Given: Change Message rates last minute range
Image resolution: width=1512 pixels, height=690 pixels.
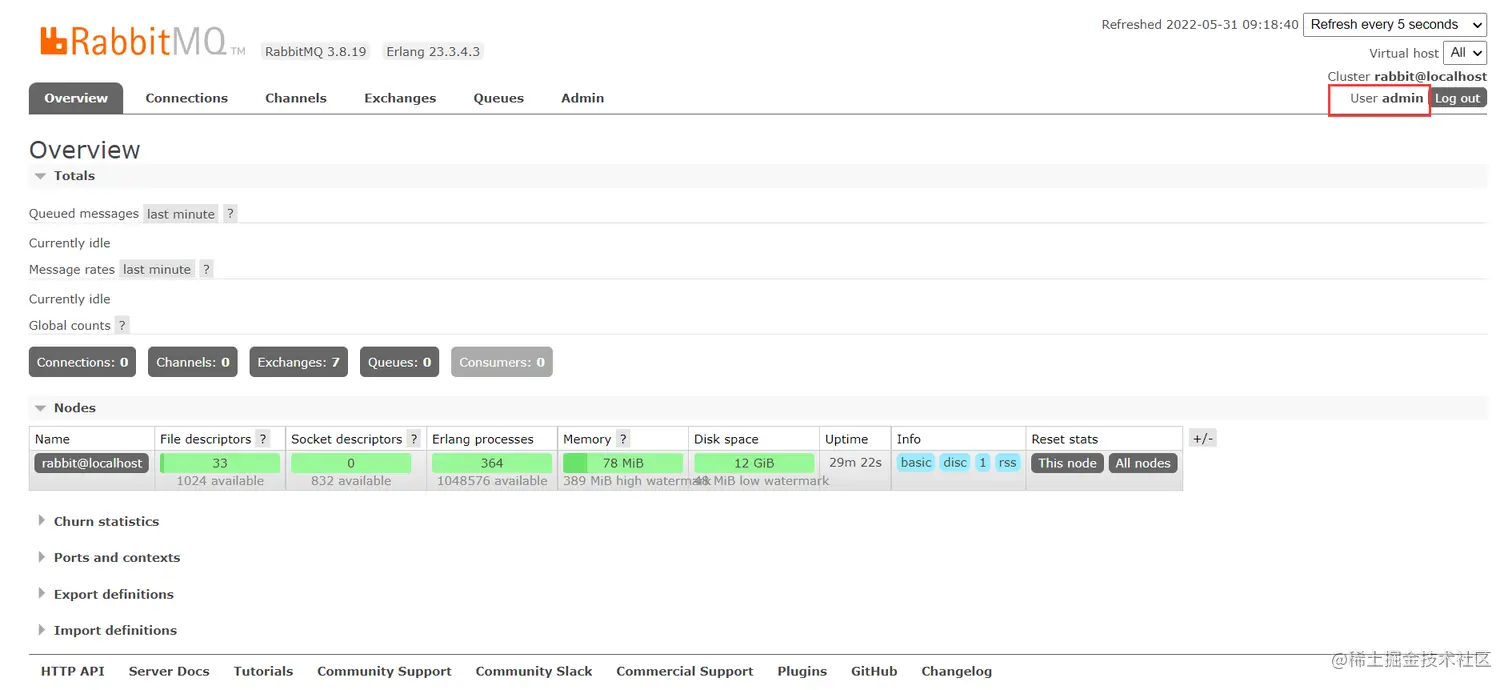Looking at the screenshot, I should coord(157,269).
